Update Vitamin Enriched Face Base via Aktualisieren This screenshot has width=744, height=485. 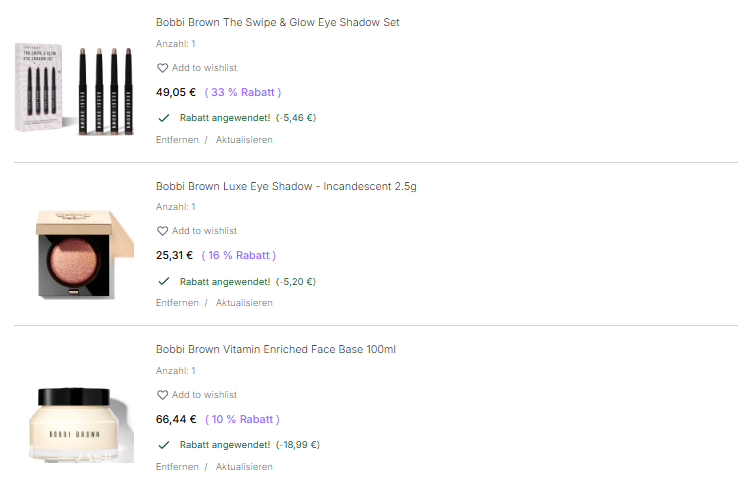[x=244, y=467]
